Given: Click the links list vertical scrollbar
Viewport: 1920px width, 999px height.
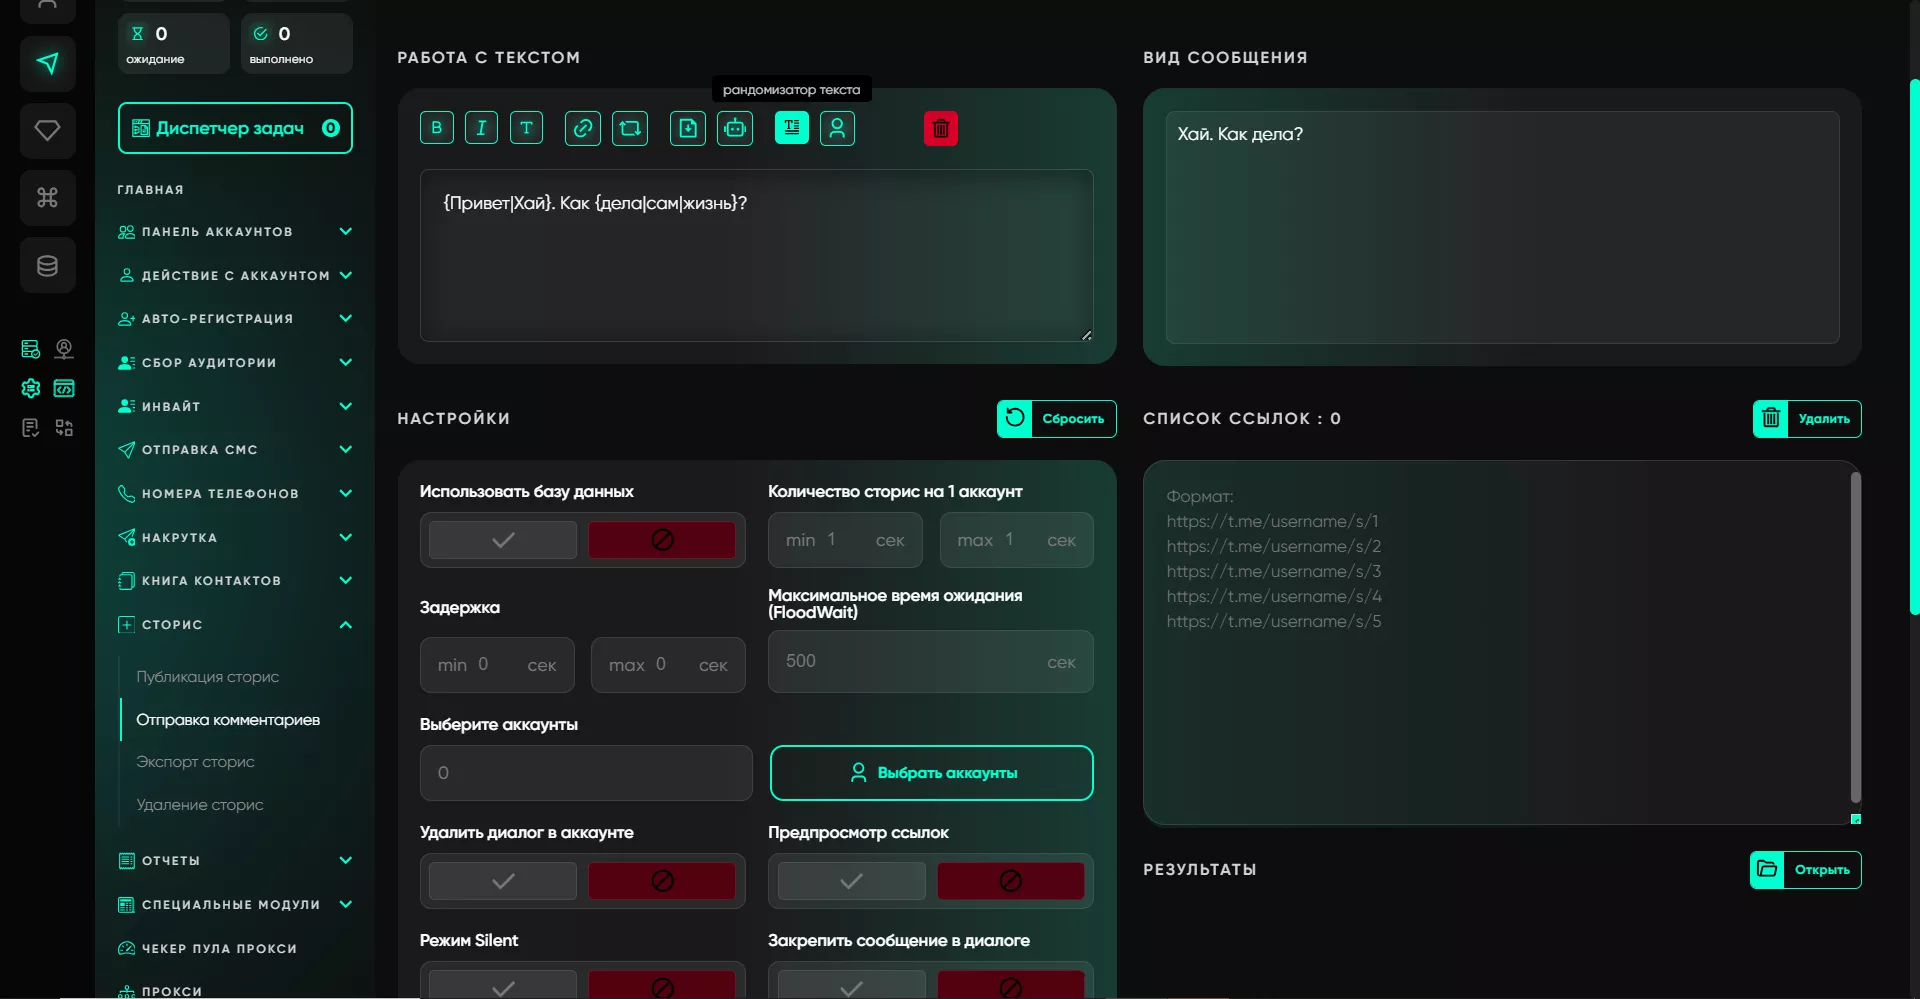Looking at the screenshot, I should click(1856, 637).
